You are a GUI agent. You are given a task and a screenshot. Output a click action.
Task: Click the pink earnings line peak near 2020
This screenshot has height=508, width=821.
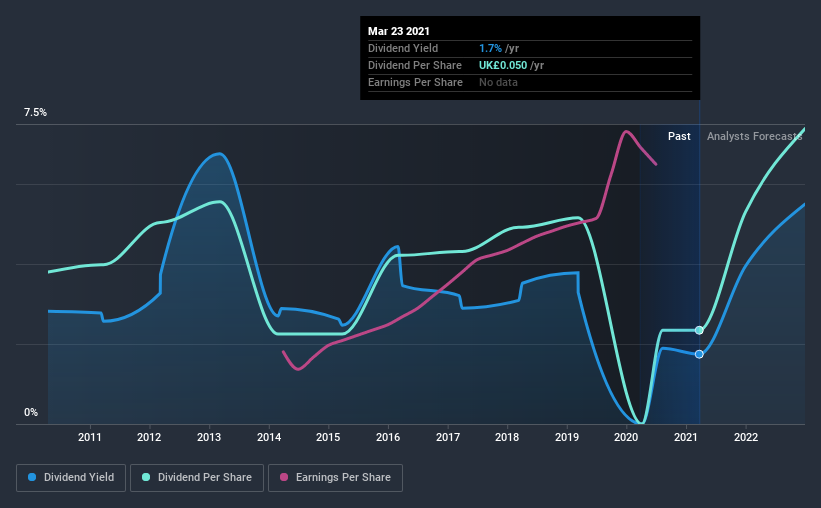tap(626, 131)
